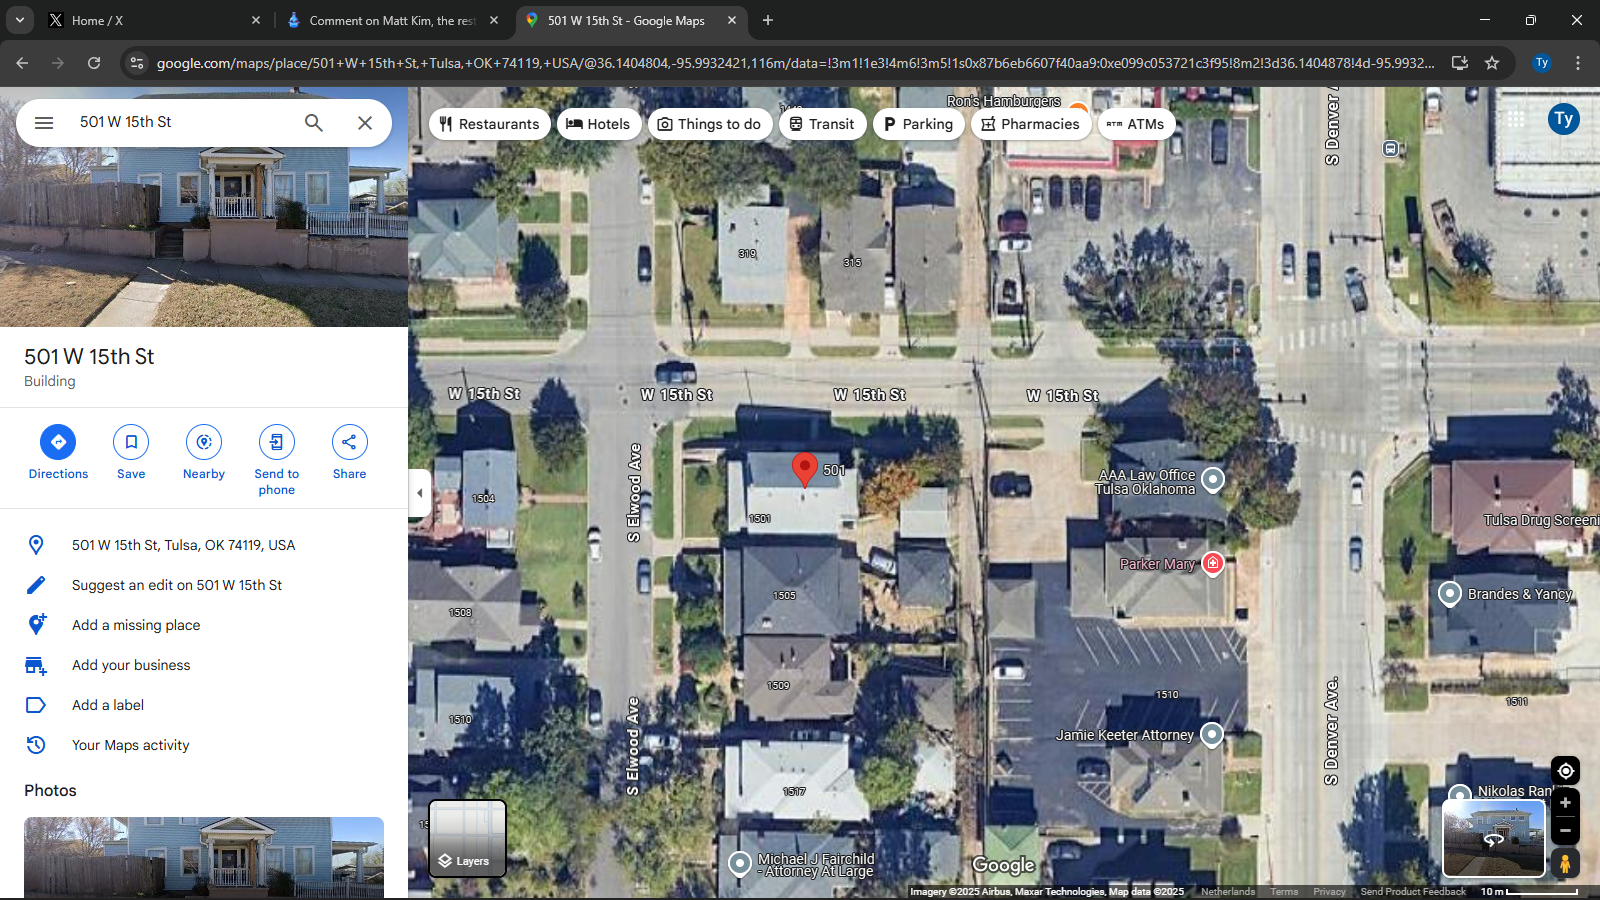Select Add your business
This screenshot has height=900, width=1600.
coord(204,665)
